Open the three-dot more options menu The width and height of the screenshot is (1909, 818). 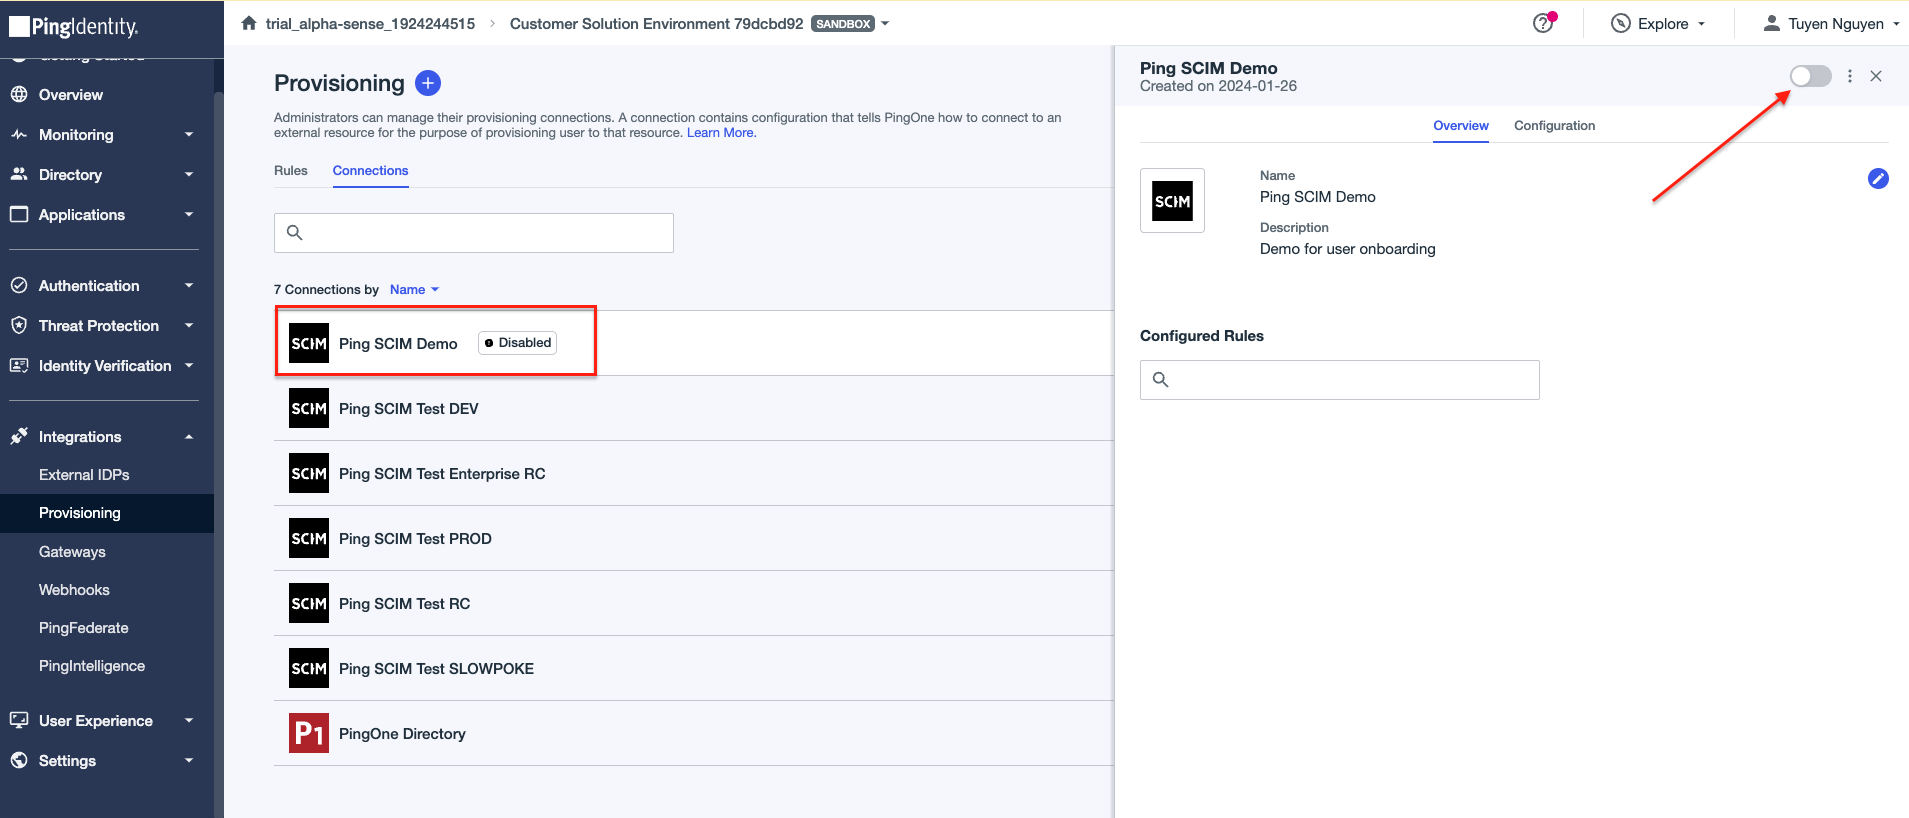[x=1850, y=76]
